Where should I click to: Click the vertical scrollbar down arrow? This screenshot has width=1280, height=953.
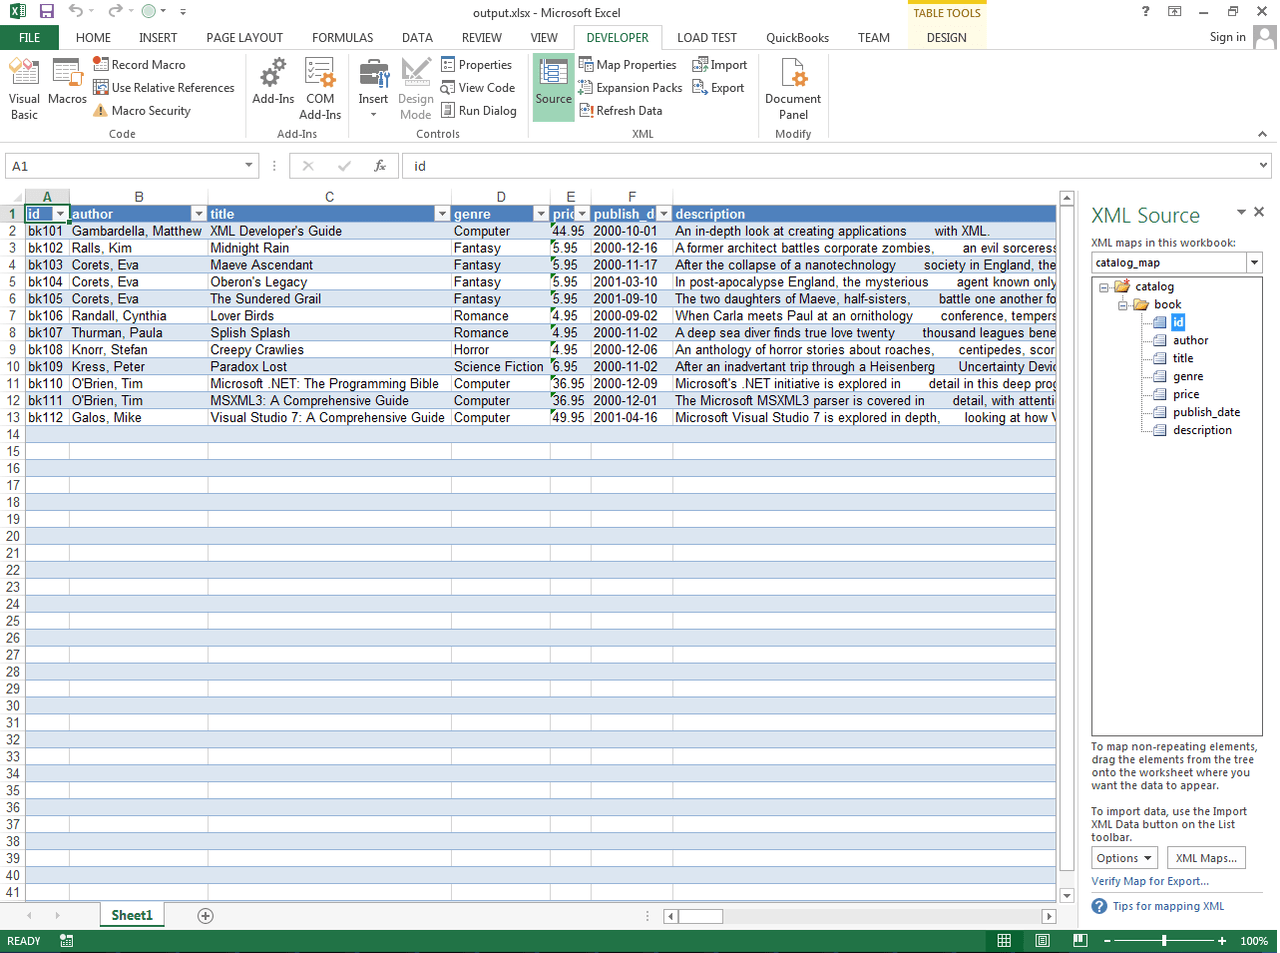point(1067,896)
